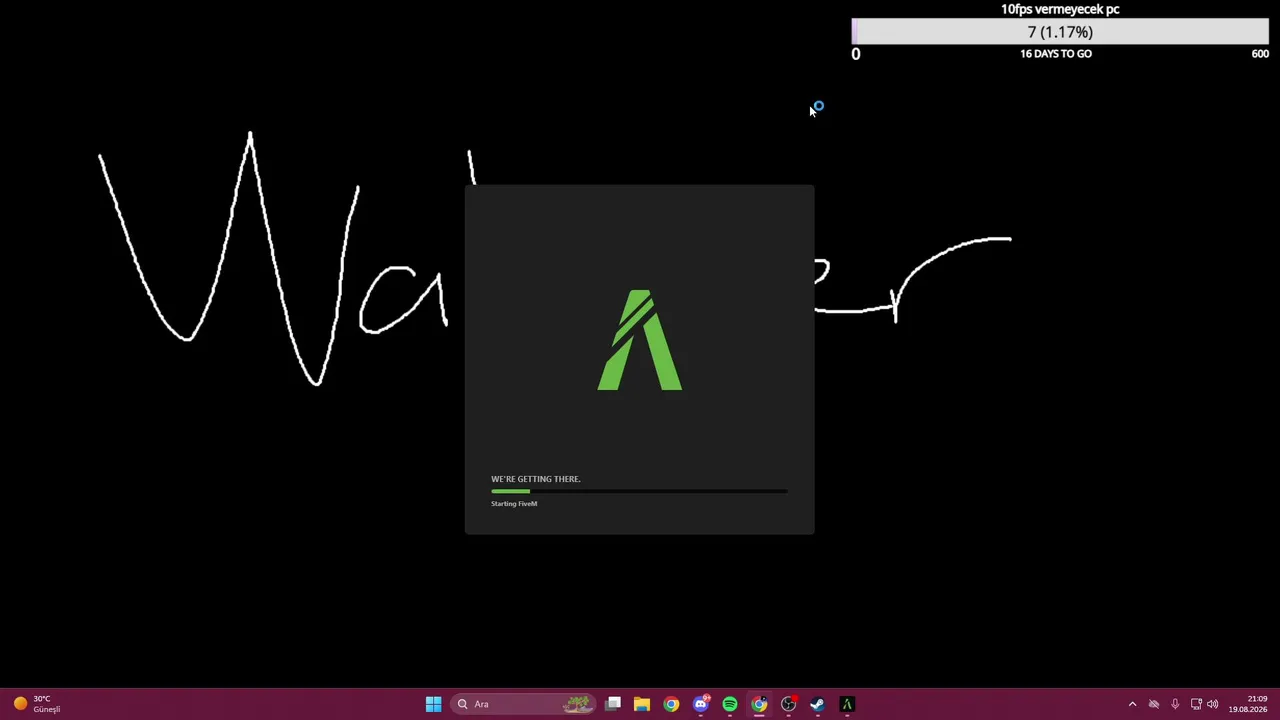Viewport: 1280px width, 720px height.
Task: Click the taskbar search box labeled Ara
Action: click(x=523, y=704)
